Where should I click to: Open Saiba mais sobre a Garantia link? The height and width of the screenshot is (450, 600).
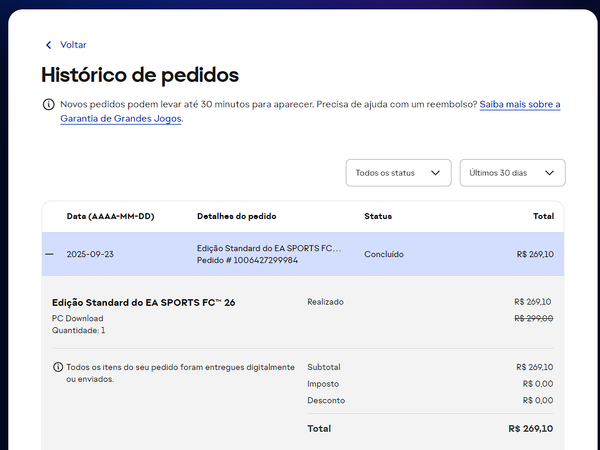(x=310, y=111)
